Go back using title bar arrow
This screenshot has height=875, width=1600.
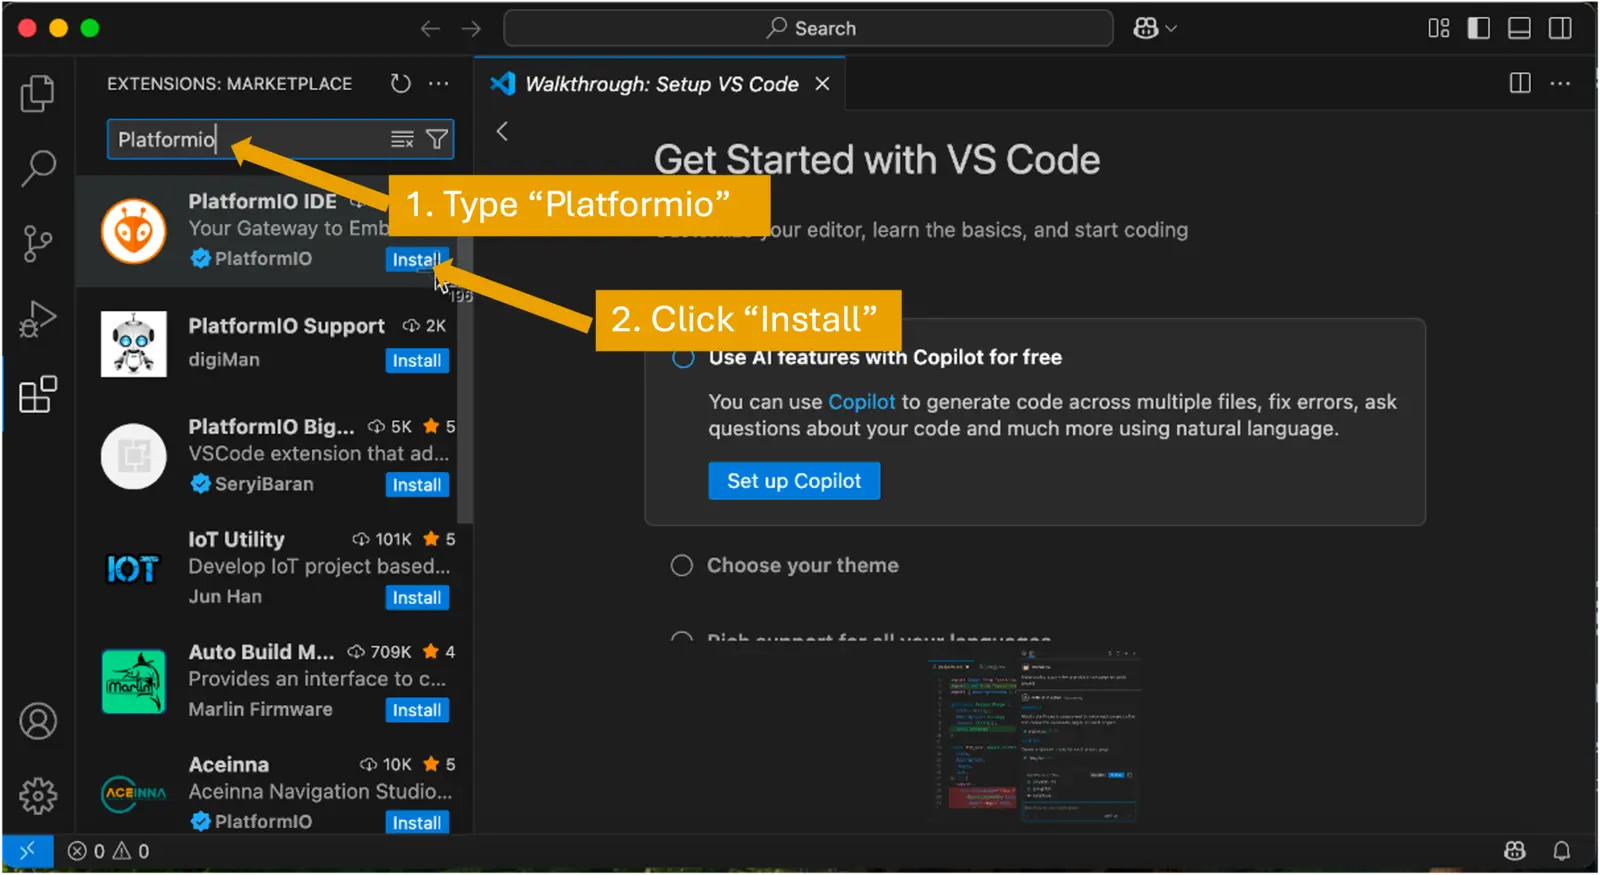pos(430,29)
